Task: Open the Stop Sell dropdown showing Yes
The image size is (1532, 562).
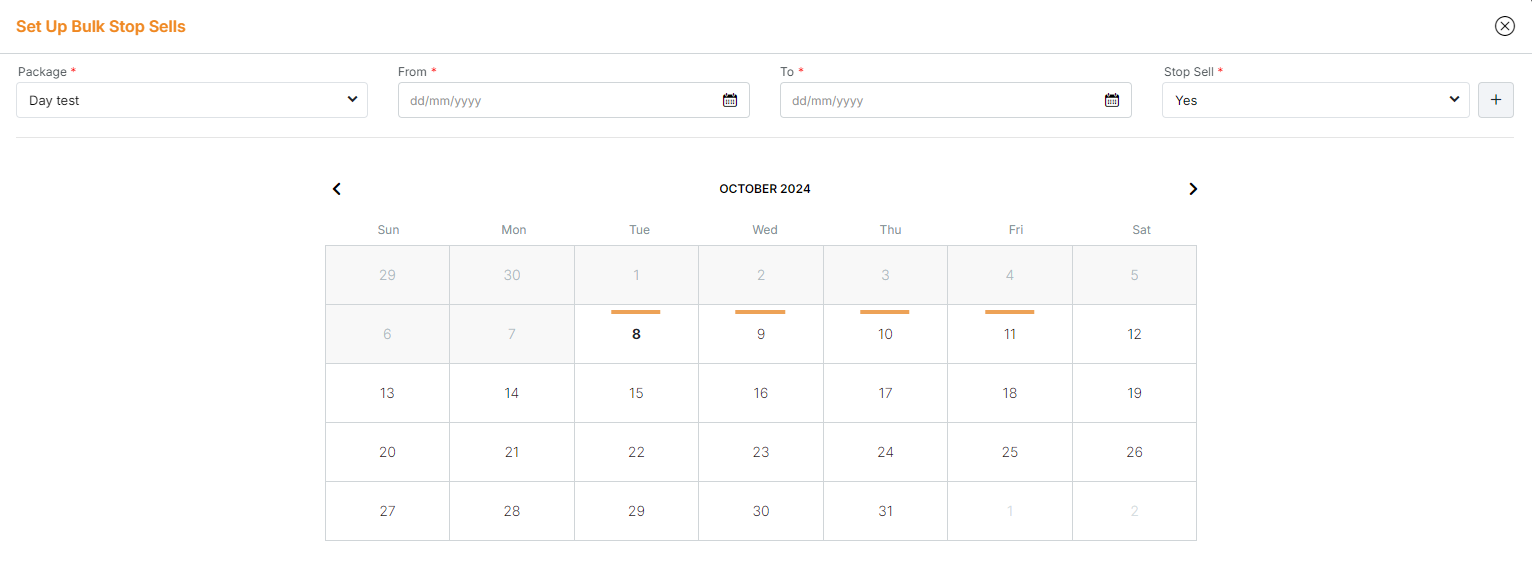Action: point(1316,100)
